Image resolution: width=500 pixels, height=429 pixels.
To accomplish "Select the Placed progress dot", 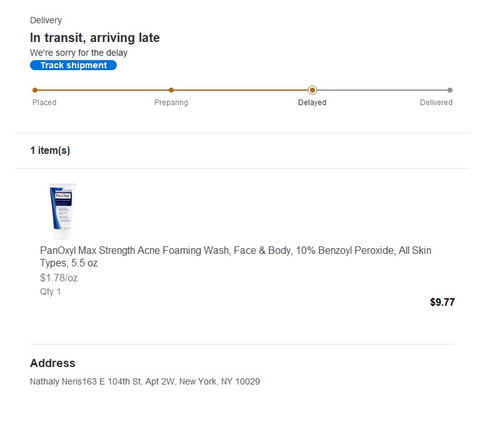I will click(35, 90).
